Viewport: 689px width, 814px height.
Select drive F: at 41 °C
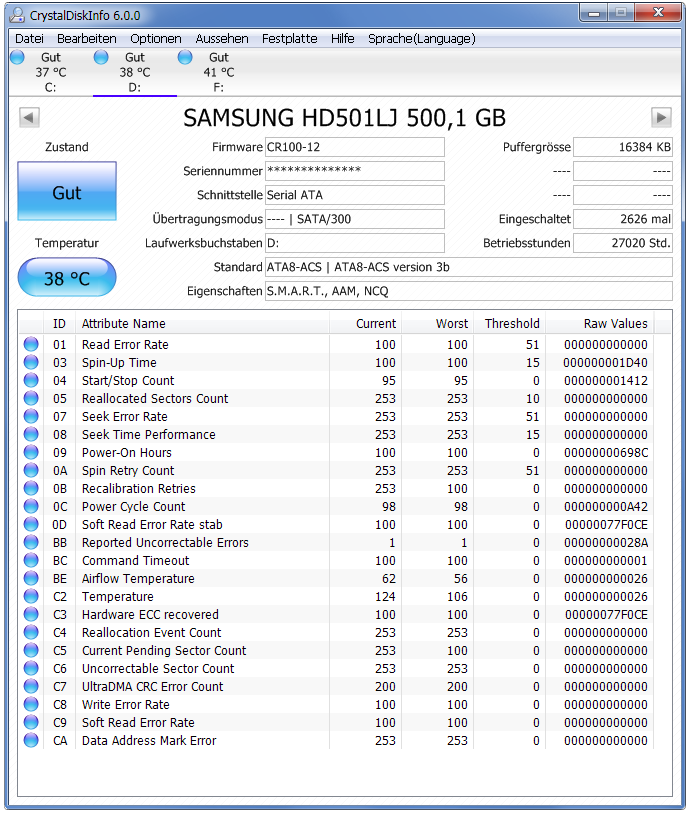coord(219,72)
